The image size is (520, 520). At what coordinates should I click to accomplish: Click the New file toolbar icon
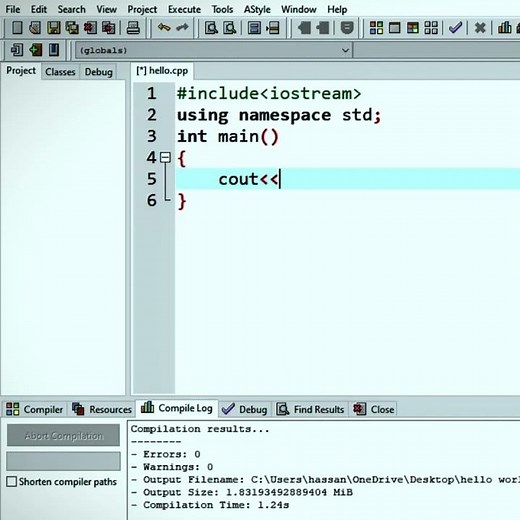point(17,28)
